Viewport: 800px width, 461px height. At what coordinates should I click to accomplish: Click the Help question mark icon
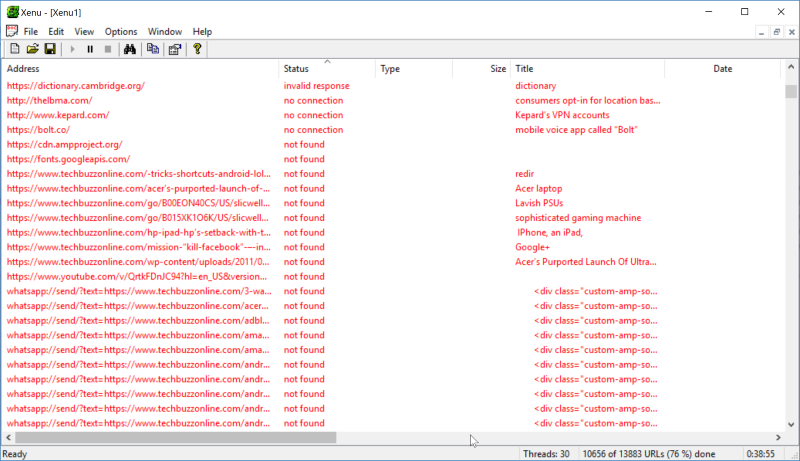pos(197,49)
